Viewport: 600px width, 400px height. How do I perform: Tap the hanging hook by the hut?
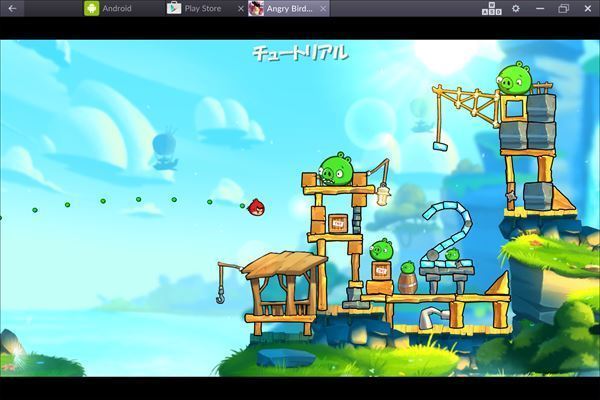pos(221,297)
